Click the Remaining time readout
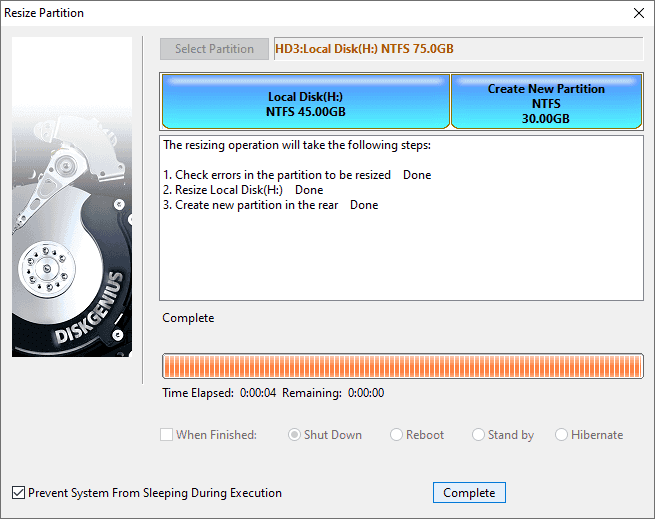655x519 pixels. 332,393
